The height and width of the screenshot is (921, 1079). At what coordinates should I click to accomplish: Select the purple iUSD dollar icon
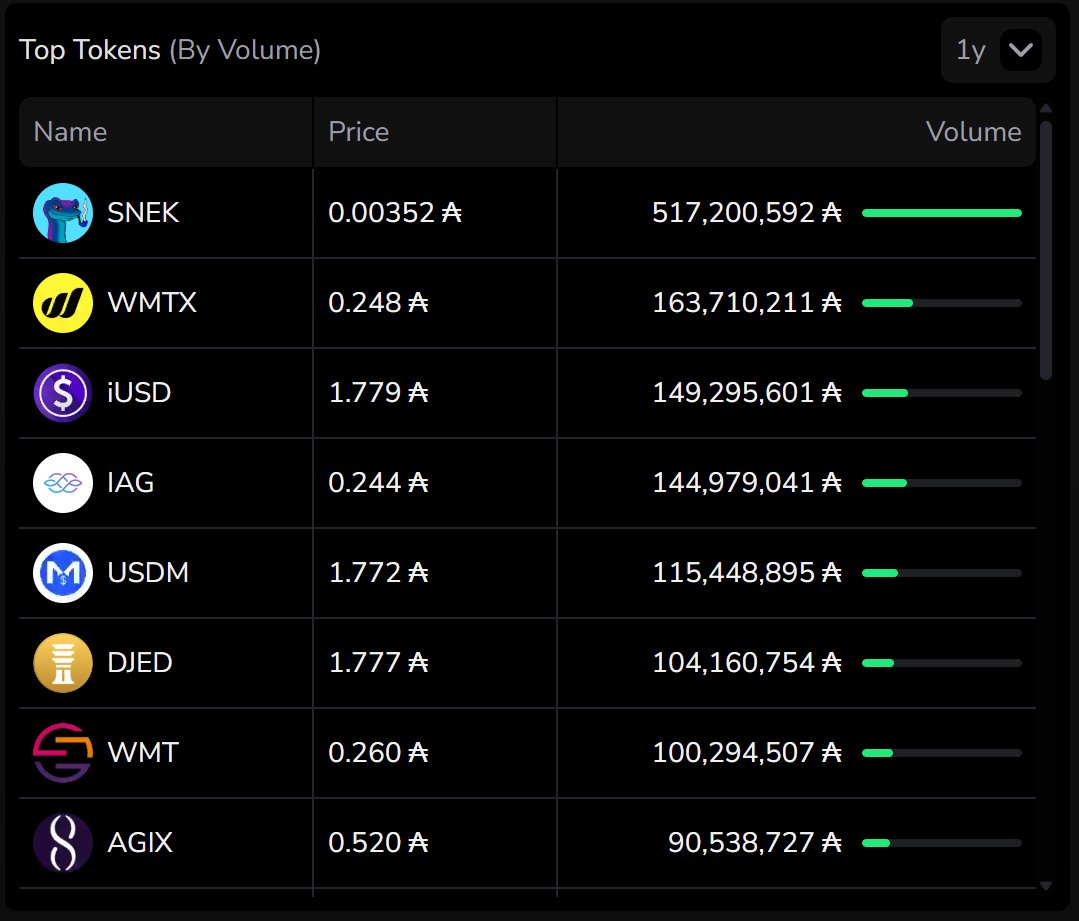coord(63,393)
